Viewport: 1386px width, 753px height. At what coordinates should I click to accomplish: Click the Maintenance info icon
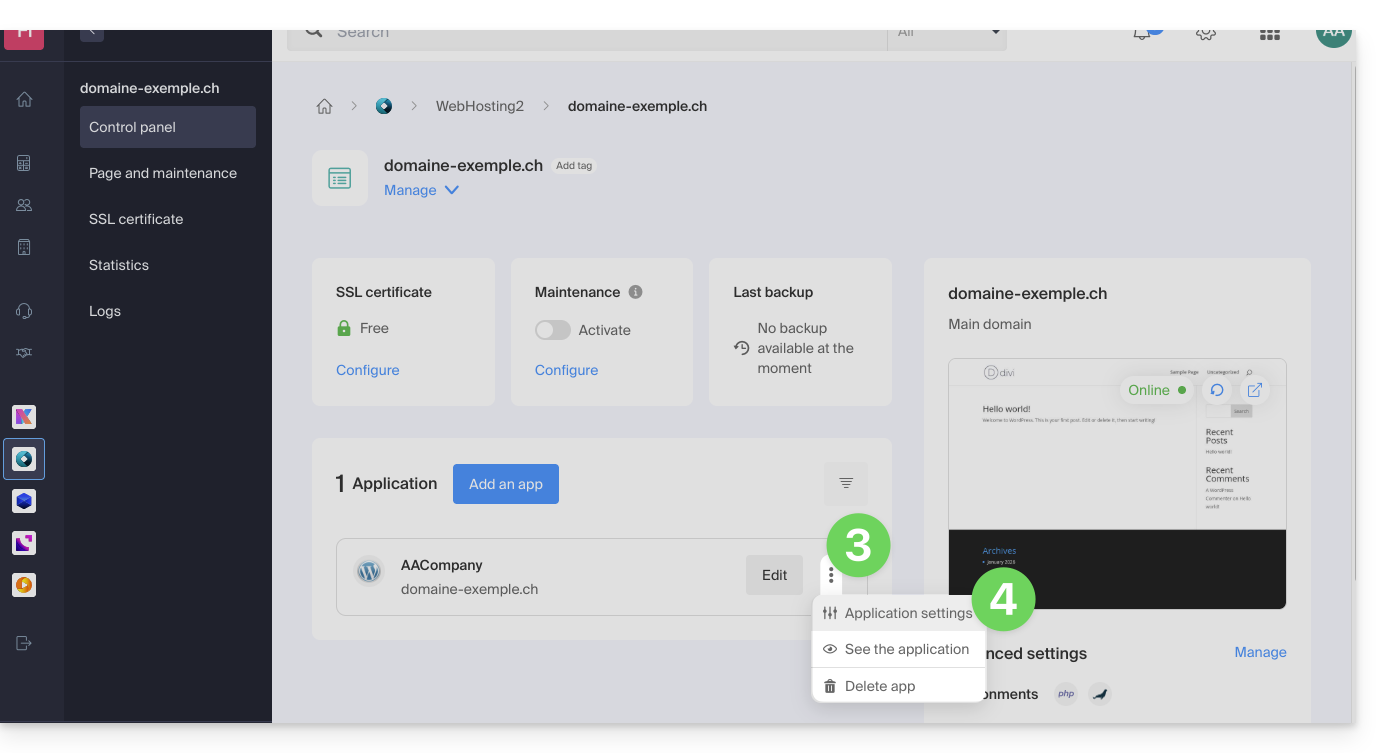[x=635, y=292]
